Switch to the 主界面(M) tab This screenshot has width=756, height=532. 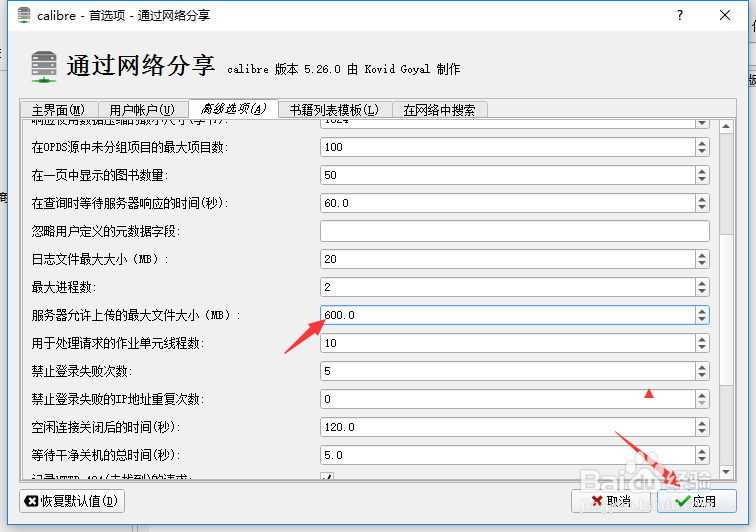[59, 110]
